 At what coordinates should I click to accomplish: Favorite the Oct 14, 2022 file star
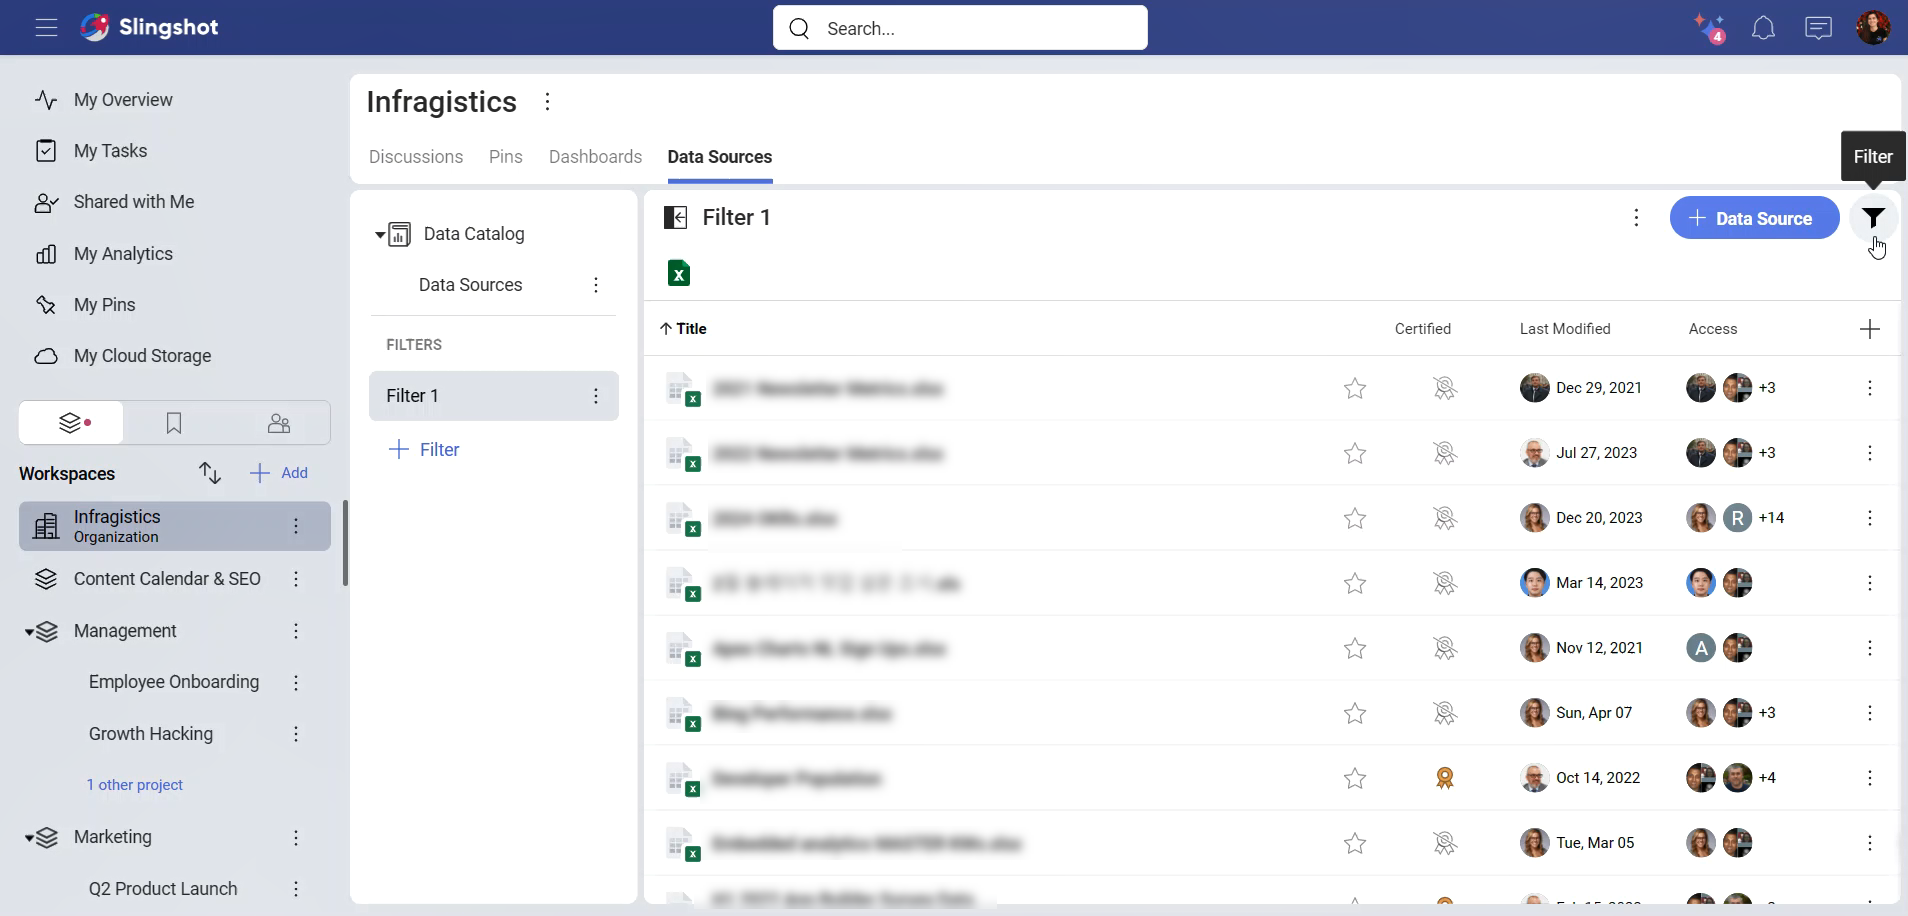pos(1355,778)
